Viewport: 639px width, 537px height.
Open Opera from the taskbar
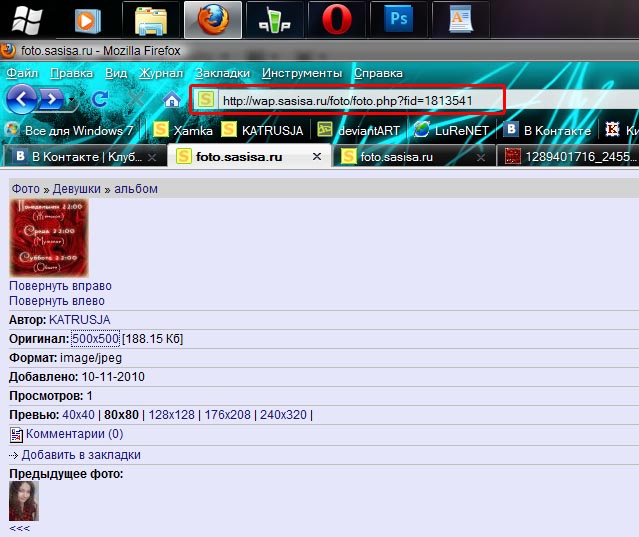pyautogui.click(x=335, y=19)
